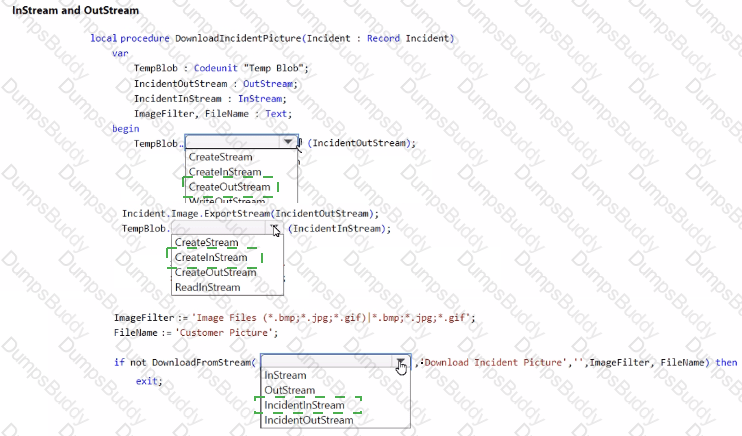Open the second TempBlob dropdown arrow
742x436 pixels.
pos(275,229)
